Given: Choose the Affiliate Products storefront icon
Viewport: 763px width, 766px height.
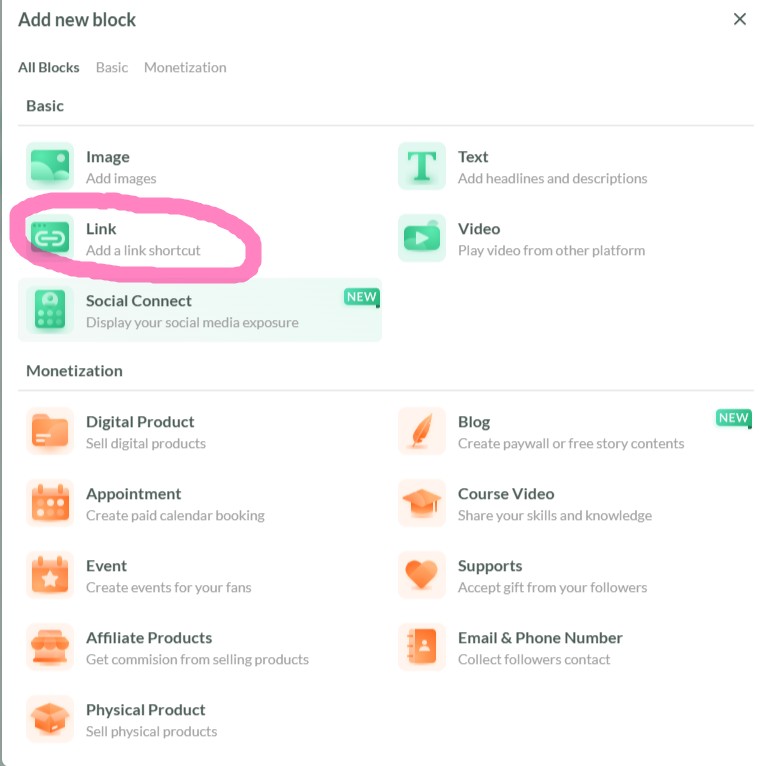Looking at the screenshot, I should click(x=50, y=647).
